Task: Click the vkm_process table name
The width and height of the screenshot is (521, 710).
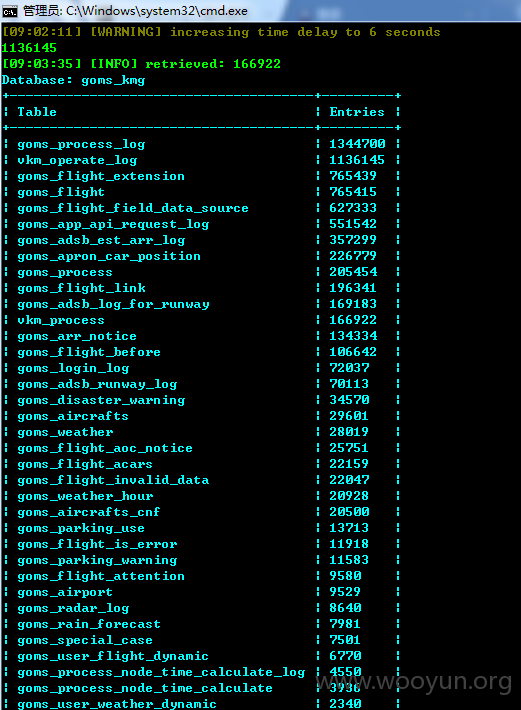Action: (x=61, y=321)
